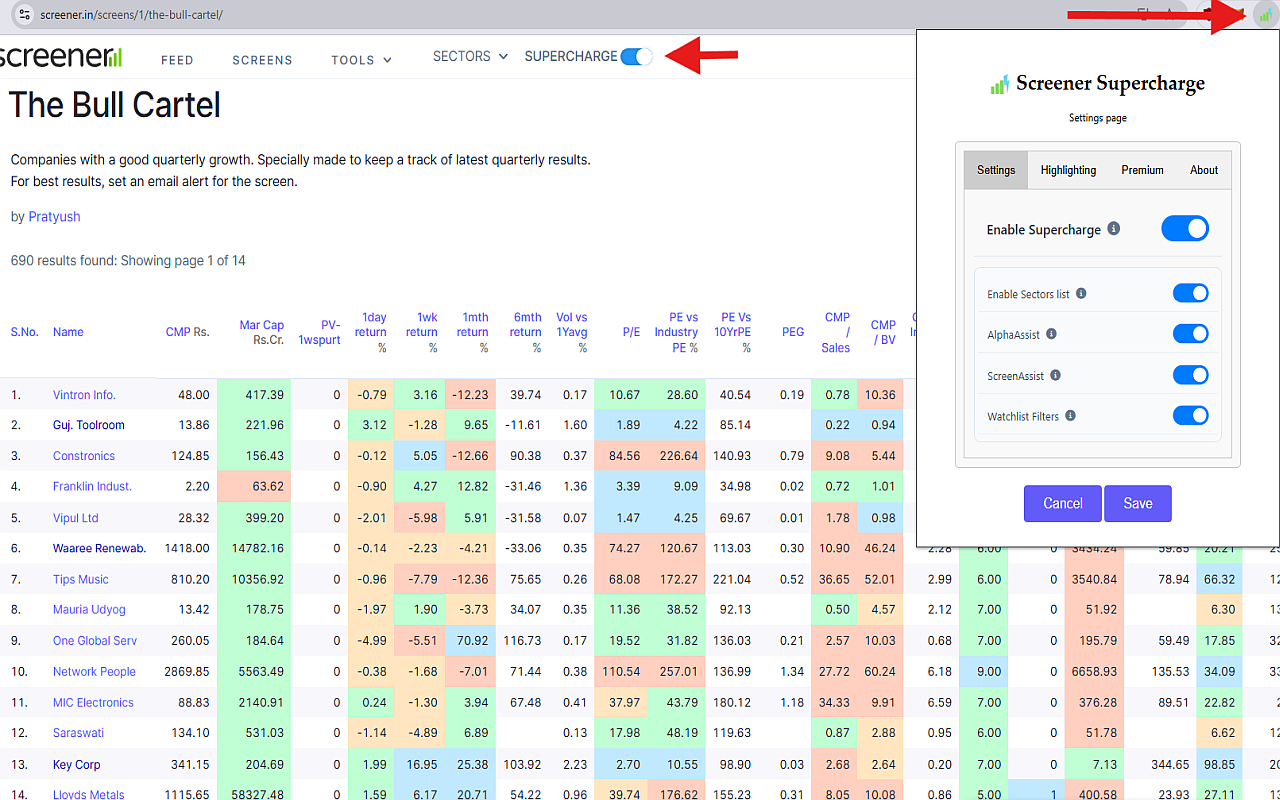Toggle the Enable Supercharge switch in popup
Viewport: 1280px width, 800px height.
point(1184,229)
